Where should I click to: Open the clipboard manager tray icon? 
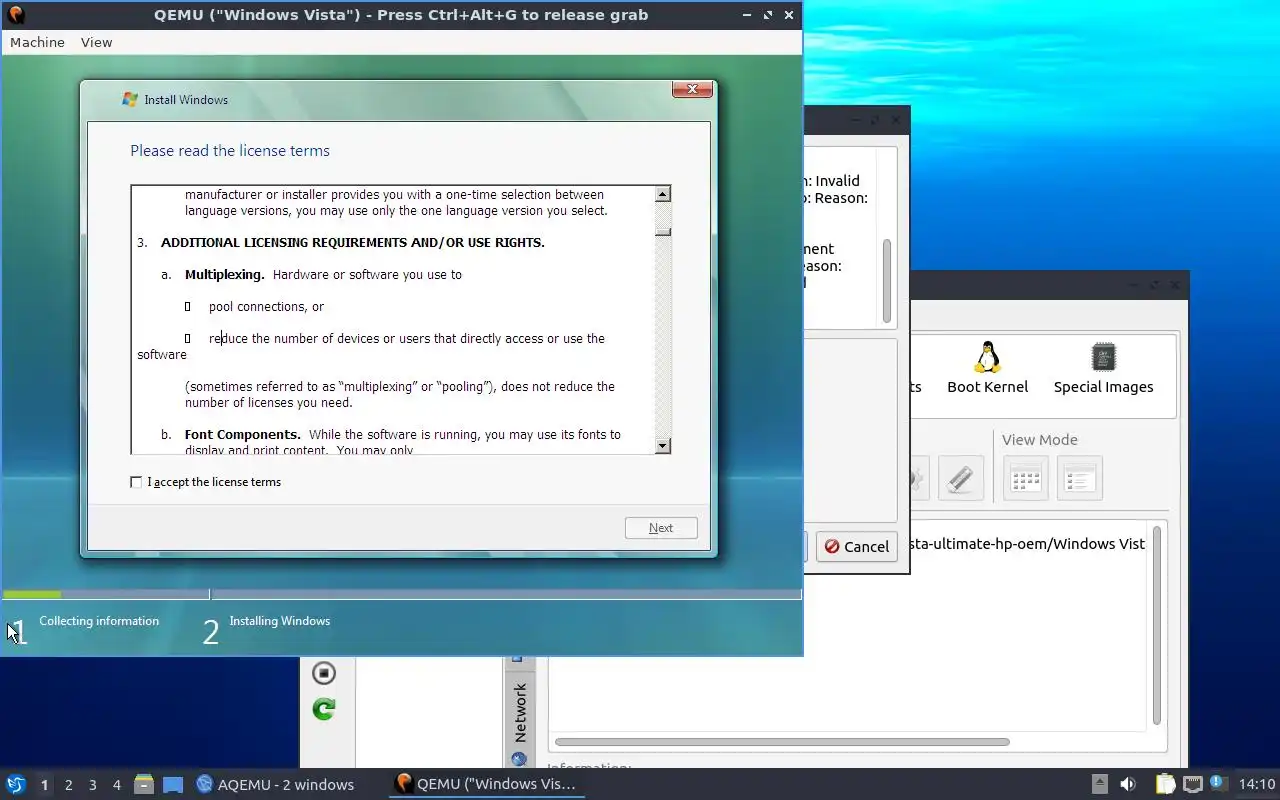[x=1165, y=784]
